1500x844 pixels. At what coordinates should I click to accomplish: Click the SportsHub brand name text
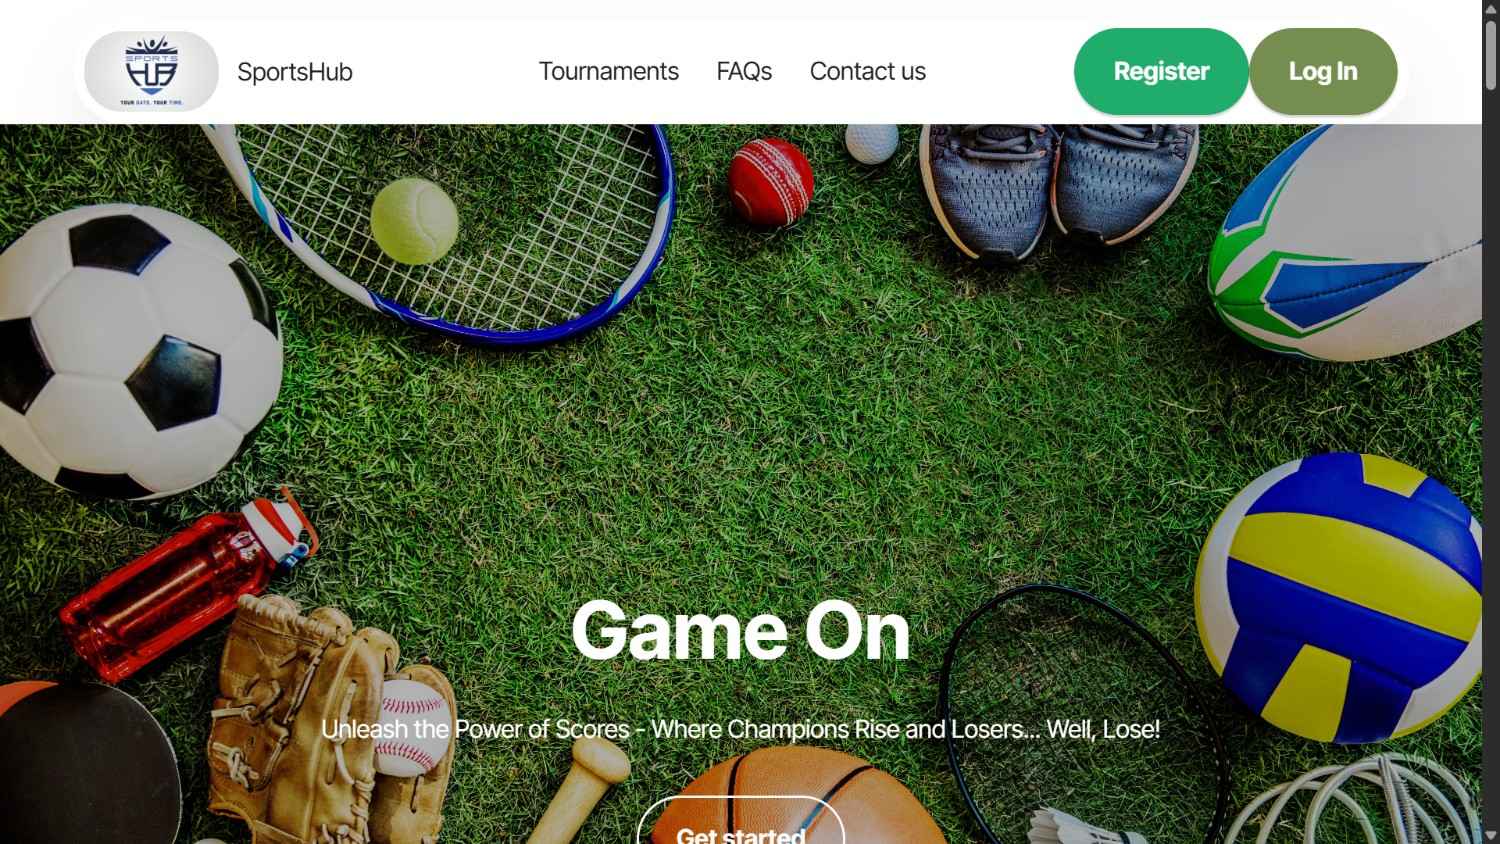point(295,72)
